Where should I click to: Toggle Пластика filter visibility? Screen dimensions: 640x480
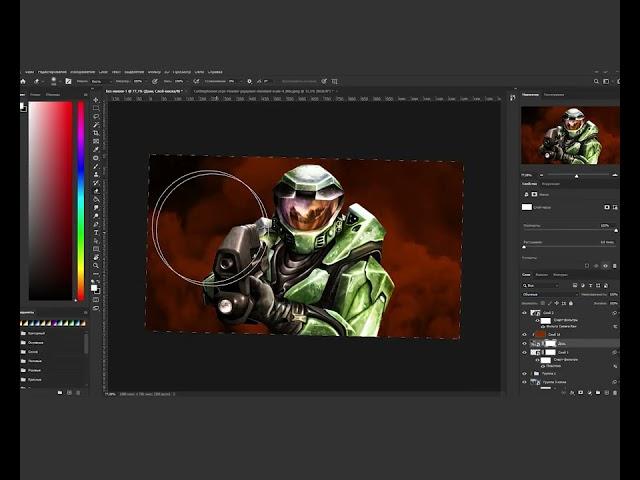pos(543,366)
